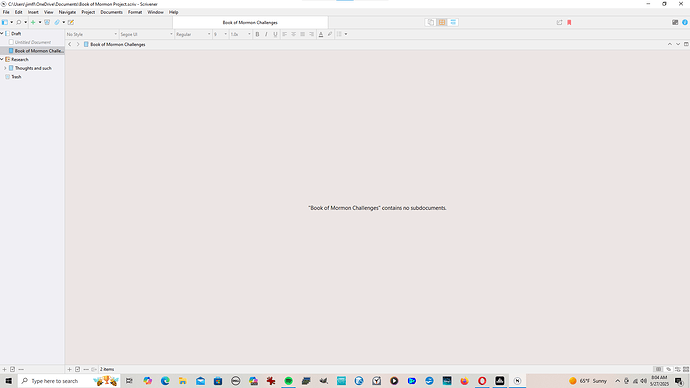Open the Project menu
This screenshot has width=690, height=388.
pos(88,12)
